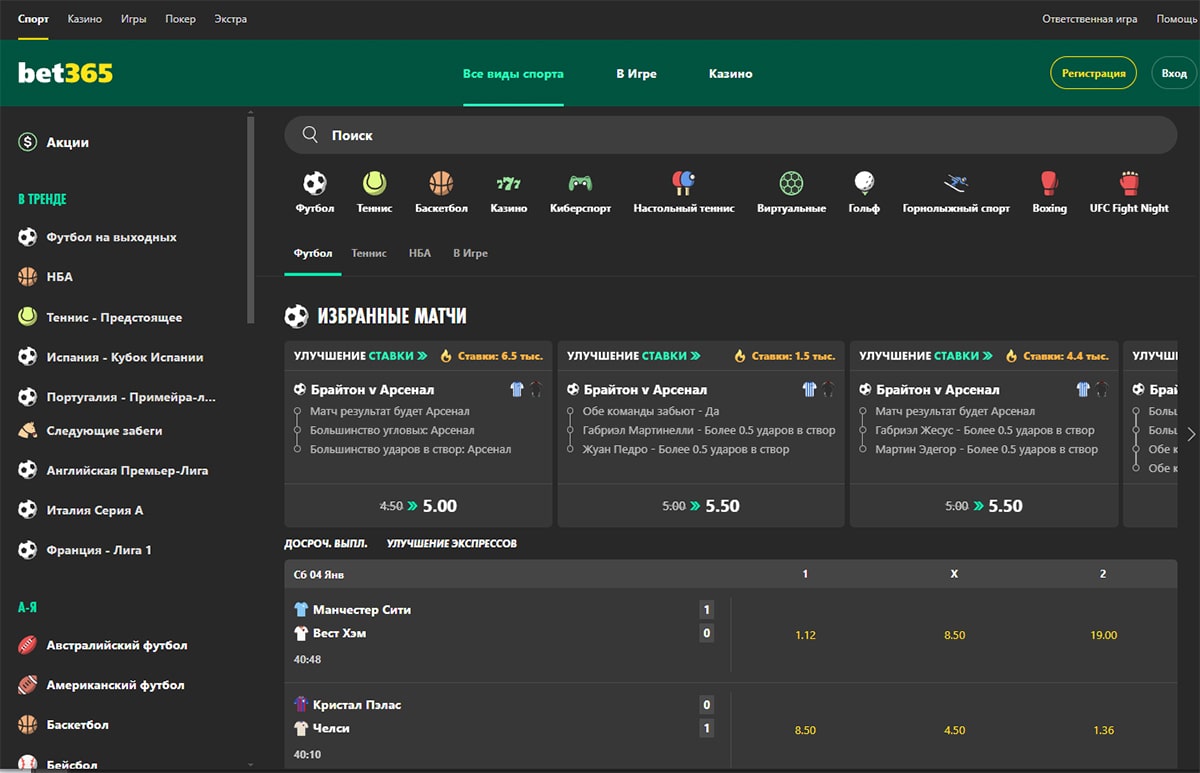Select the Виртуальные sports icon
This screenshot has height=773, width=1200.
coord(791,183)
